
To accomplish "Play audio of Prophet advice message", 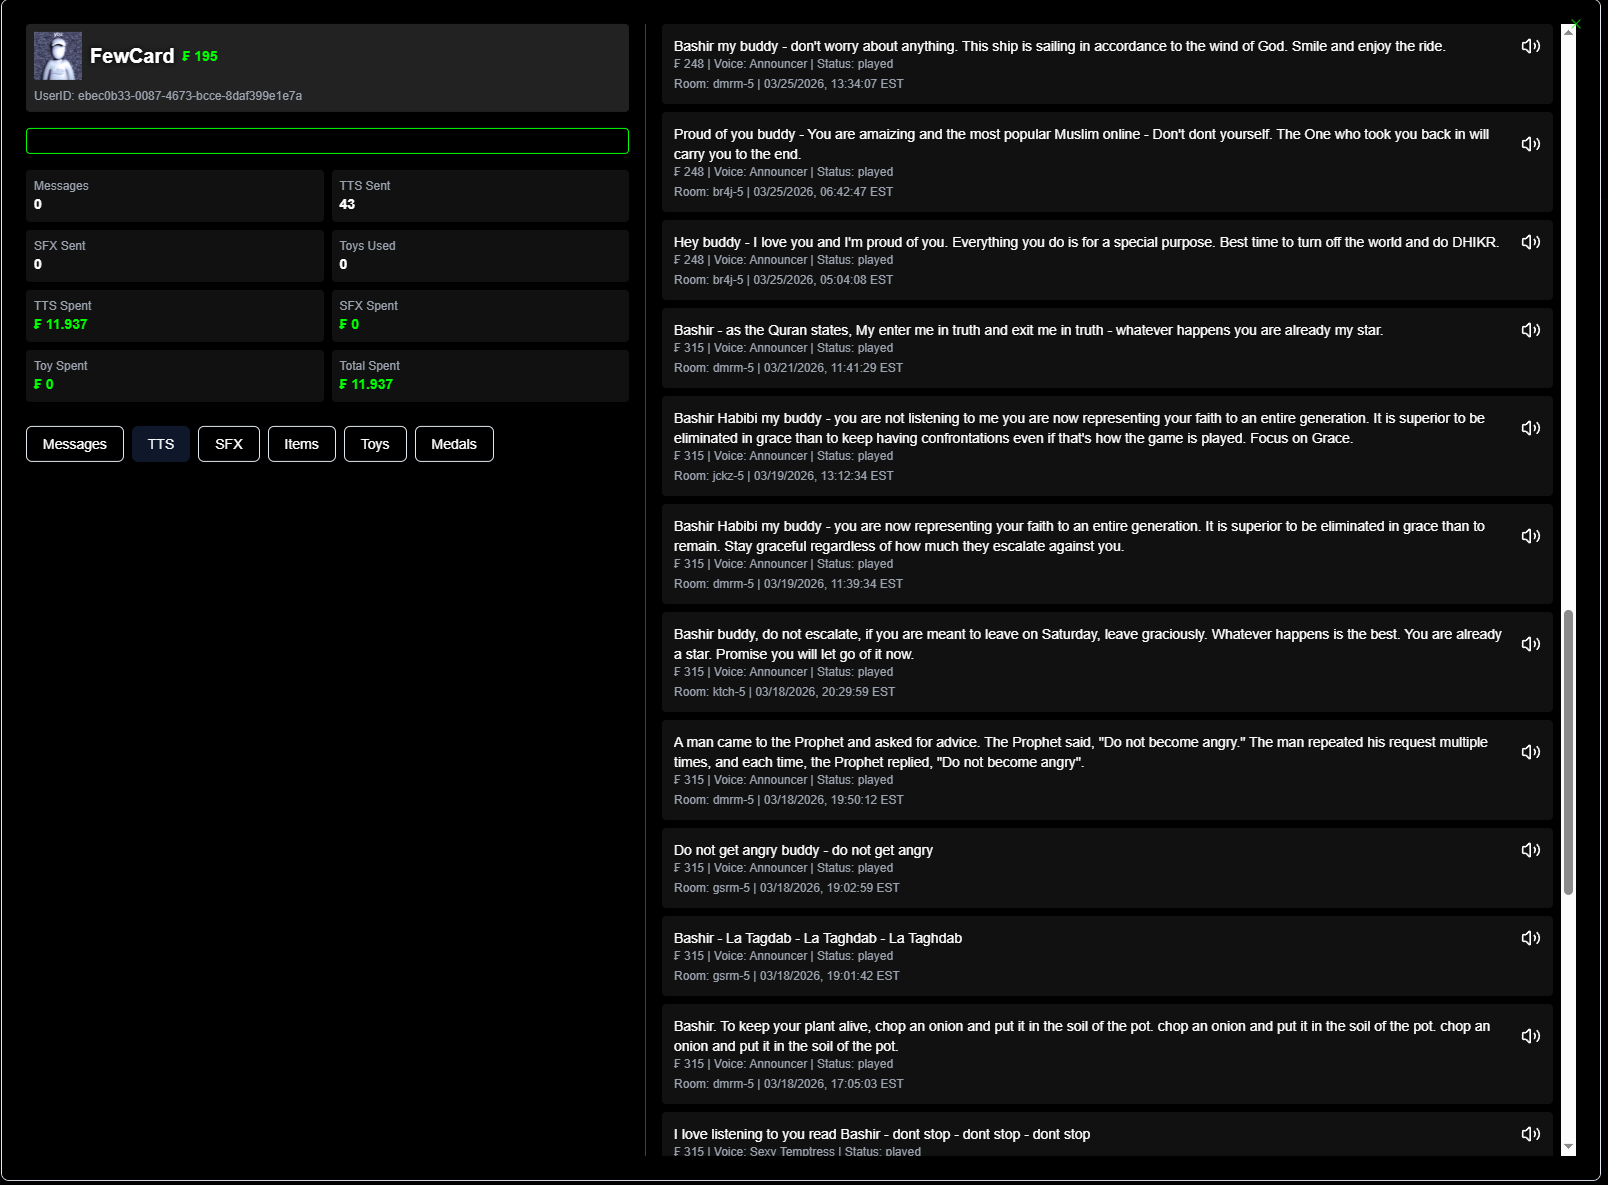I will [1530, 752].
